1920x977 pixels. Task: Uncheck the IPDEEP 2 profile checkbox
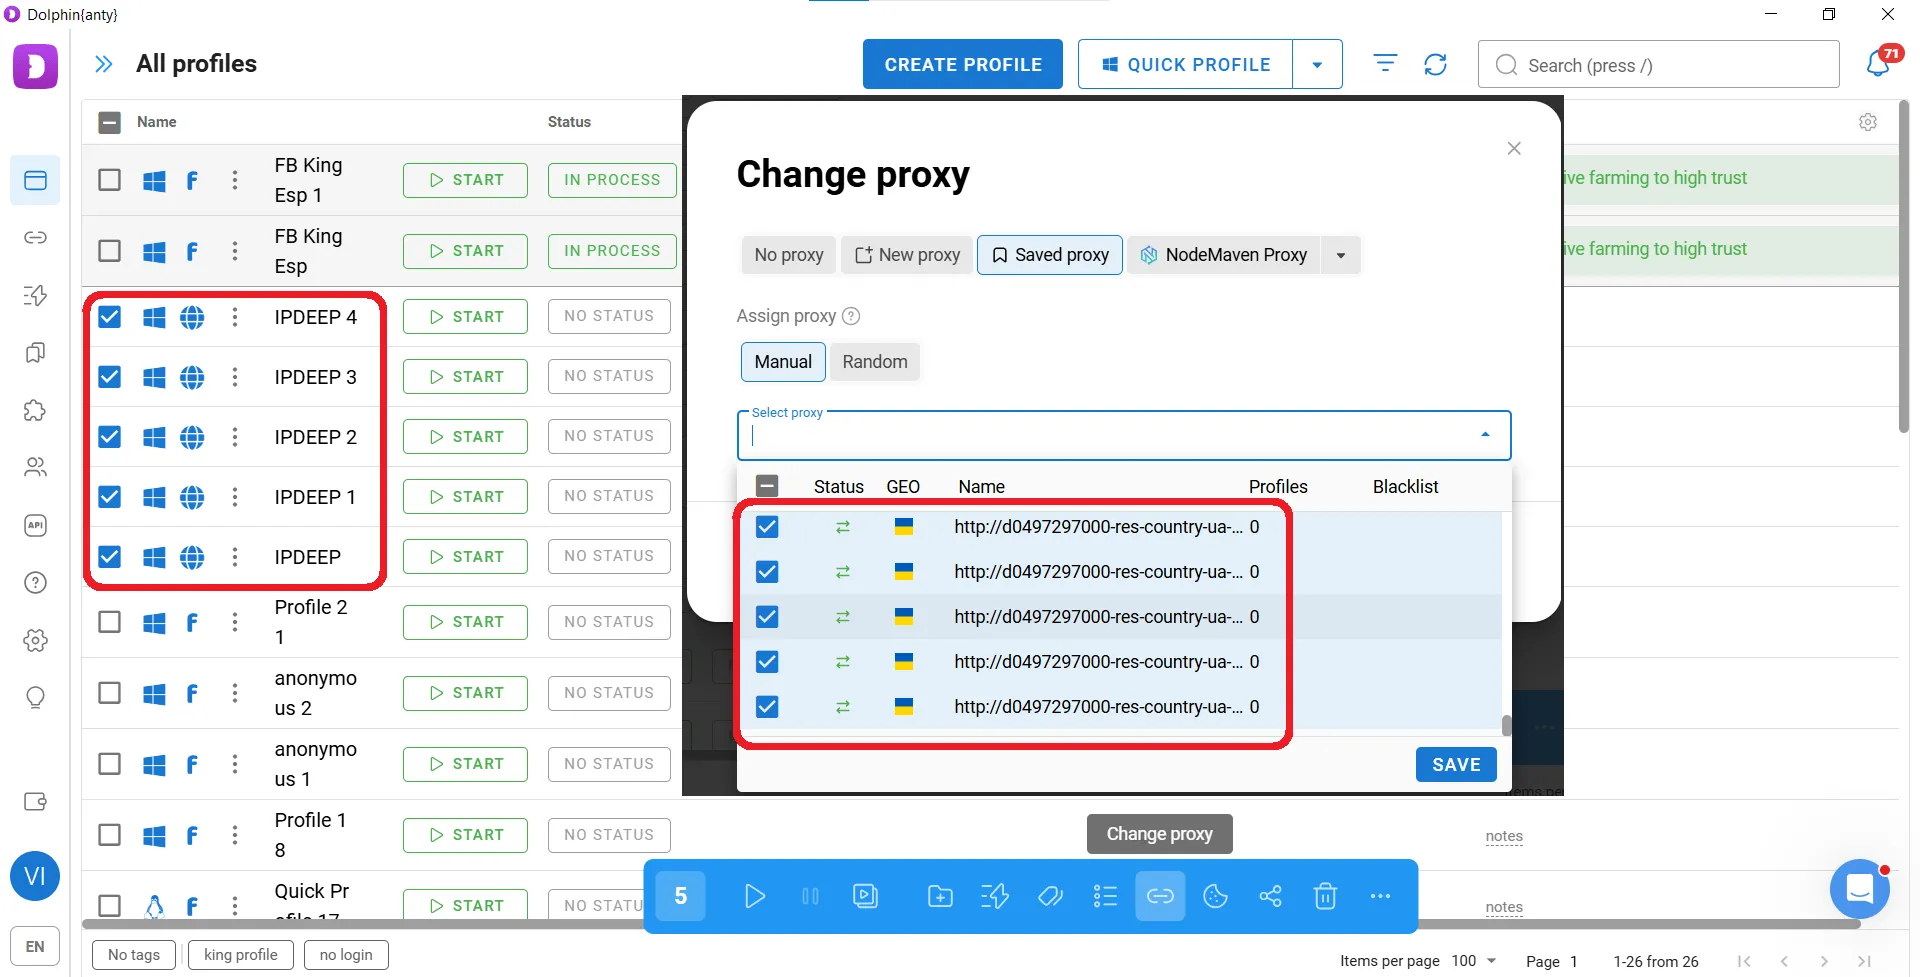coord(110,437)
